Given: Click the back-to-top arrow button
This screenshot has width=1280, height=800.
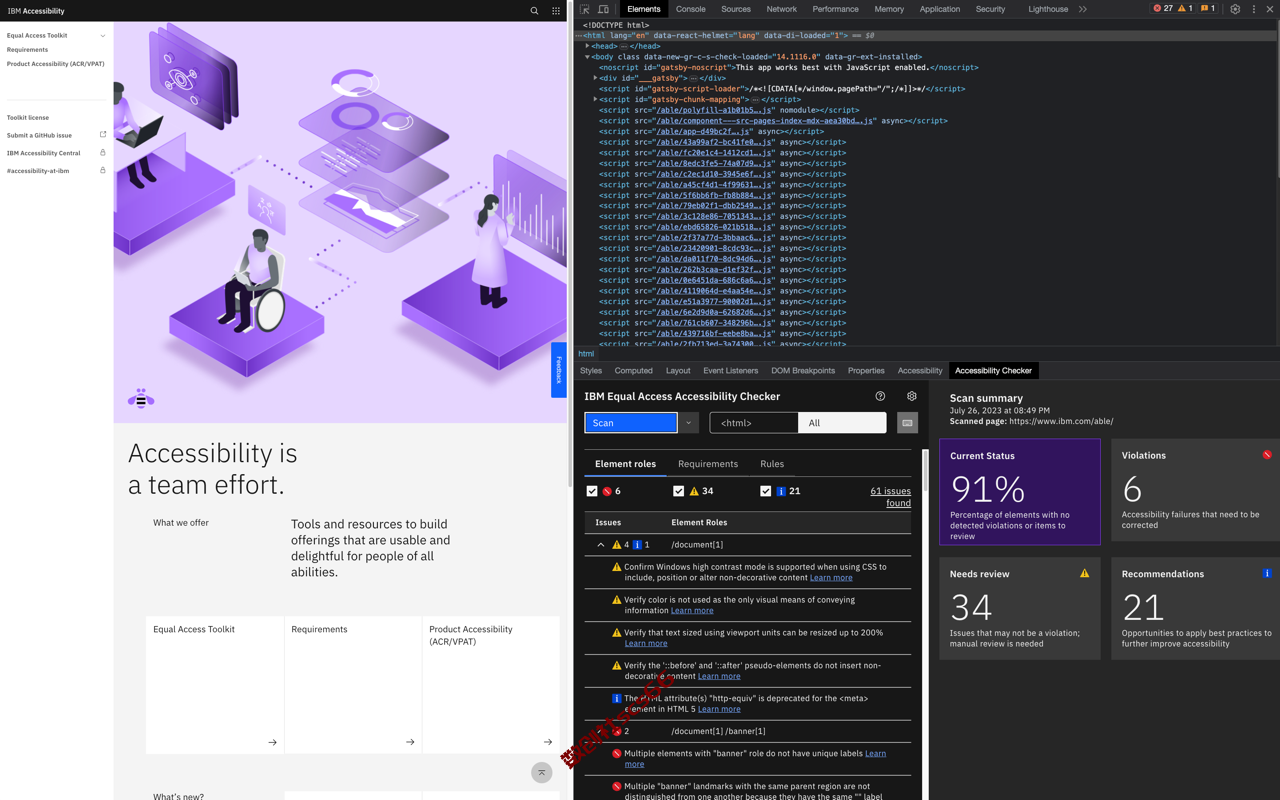Looking at the screenshot, I should (x=542, y=772).
